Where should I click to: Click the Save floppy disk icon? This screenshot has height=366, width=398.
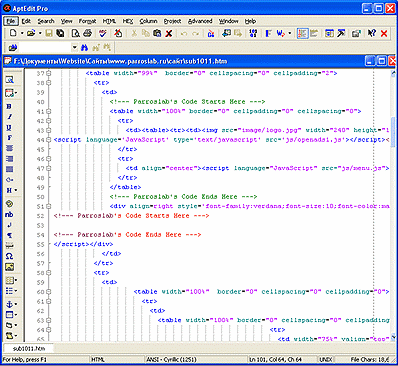(x=49, y=33)
